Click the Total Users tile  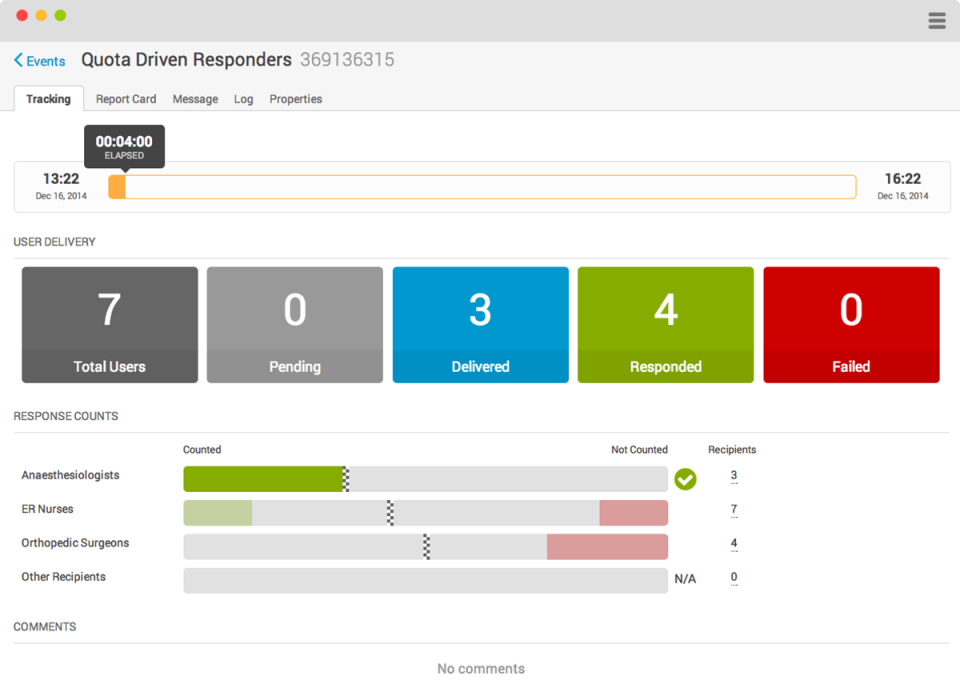pyautogui.click(x=110, y=325)
